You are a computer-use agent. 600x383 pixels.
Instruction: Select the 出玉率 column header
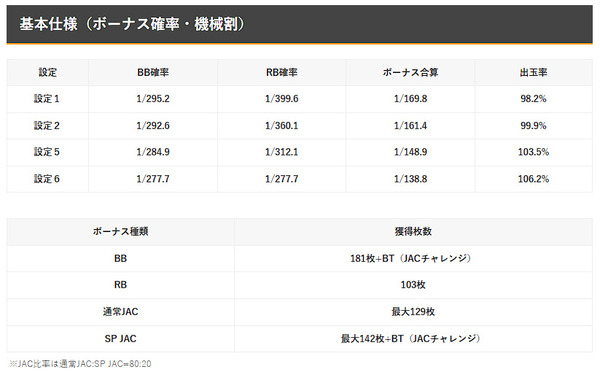tap(533, 72)
